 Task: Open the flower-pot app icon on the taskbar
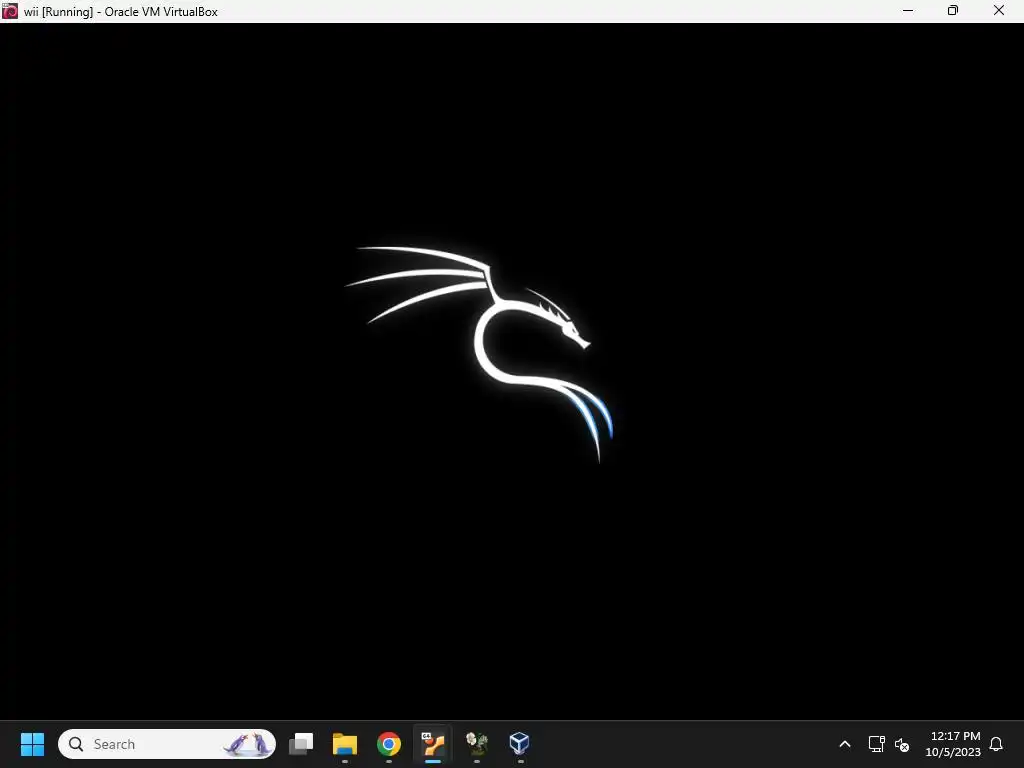pos(477,744)
